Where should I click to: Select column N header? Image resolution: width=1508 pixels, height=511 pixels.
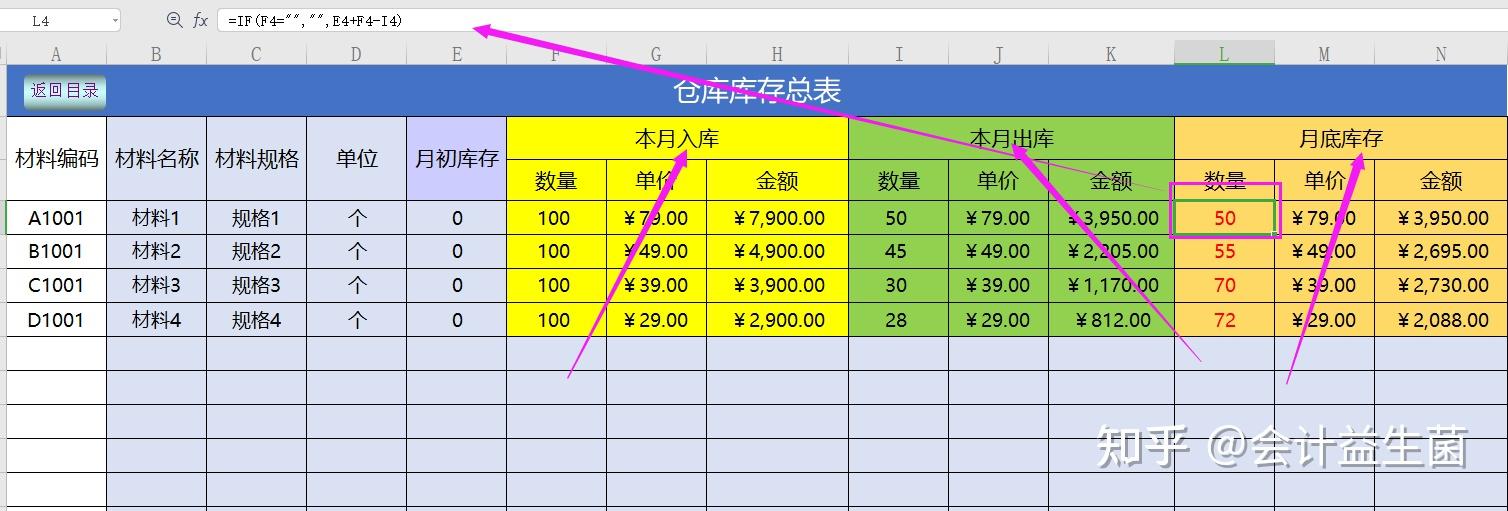[x=1441, y=54]
